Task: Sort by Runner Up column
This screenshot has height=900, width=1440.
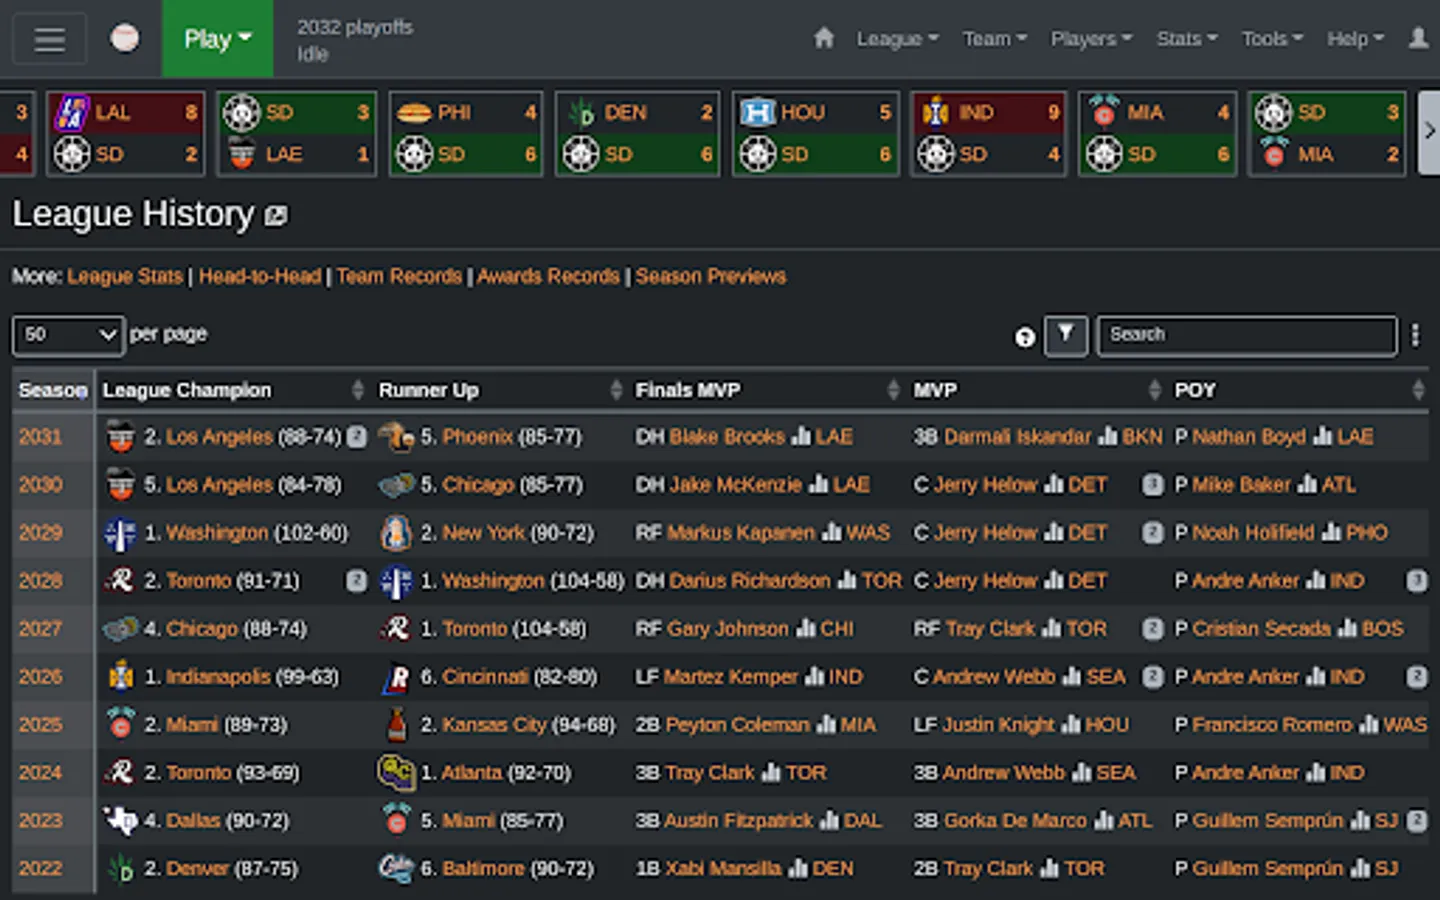Action: tap(499, 390)
